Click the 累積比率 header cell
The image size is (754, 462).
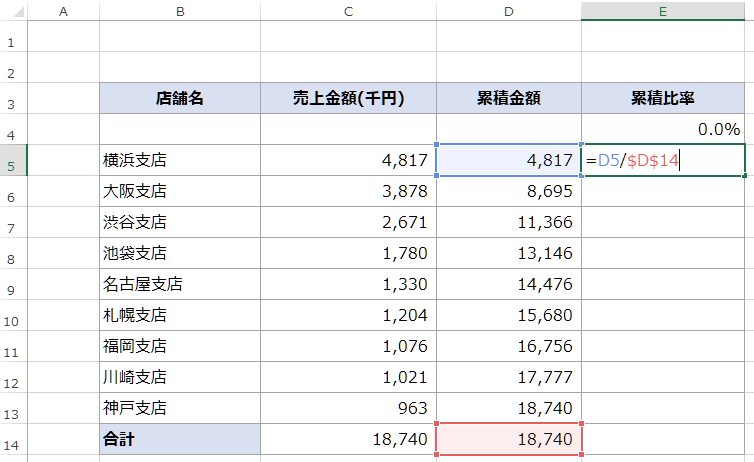point(663,98)
